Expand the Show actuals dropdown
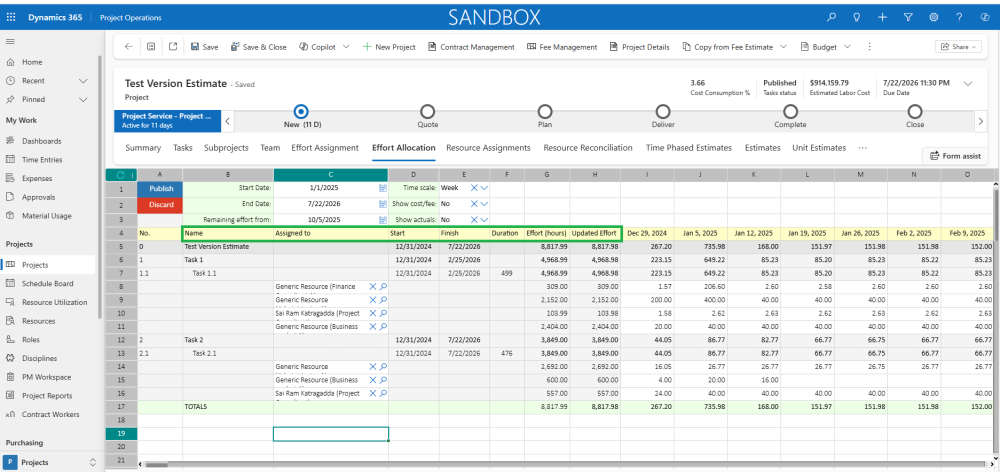This screenshot has width=1000, height=472. pyautogui.click(x=485, y=218)
